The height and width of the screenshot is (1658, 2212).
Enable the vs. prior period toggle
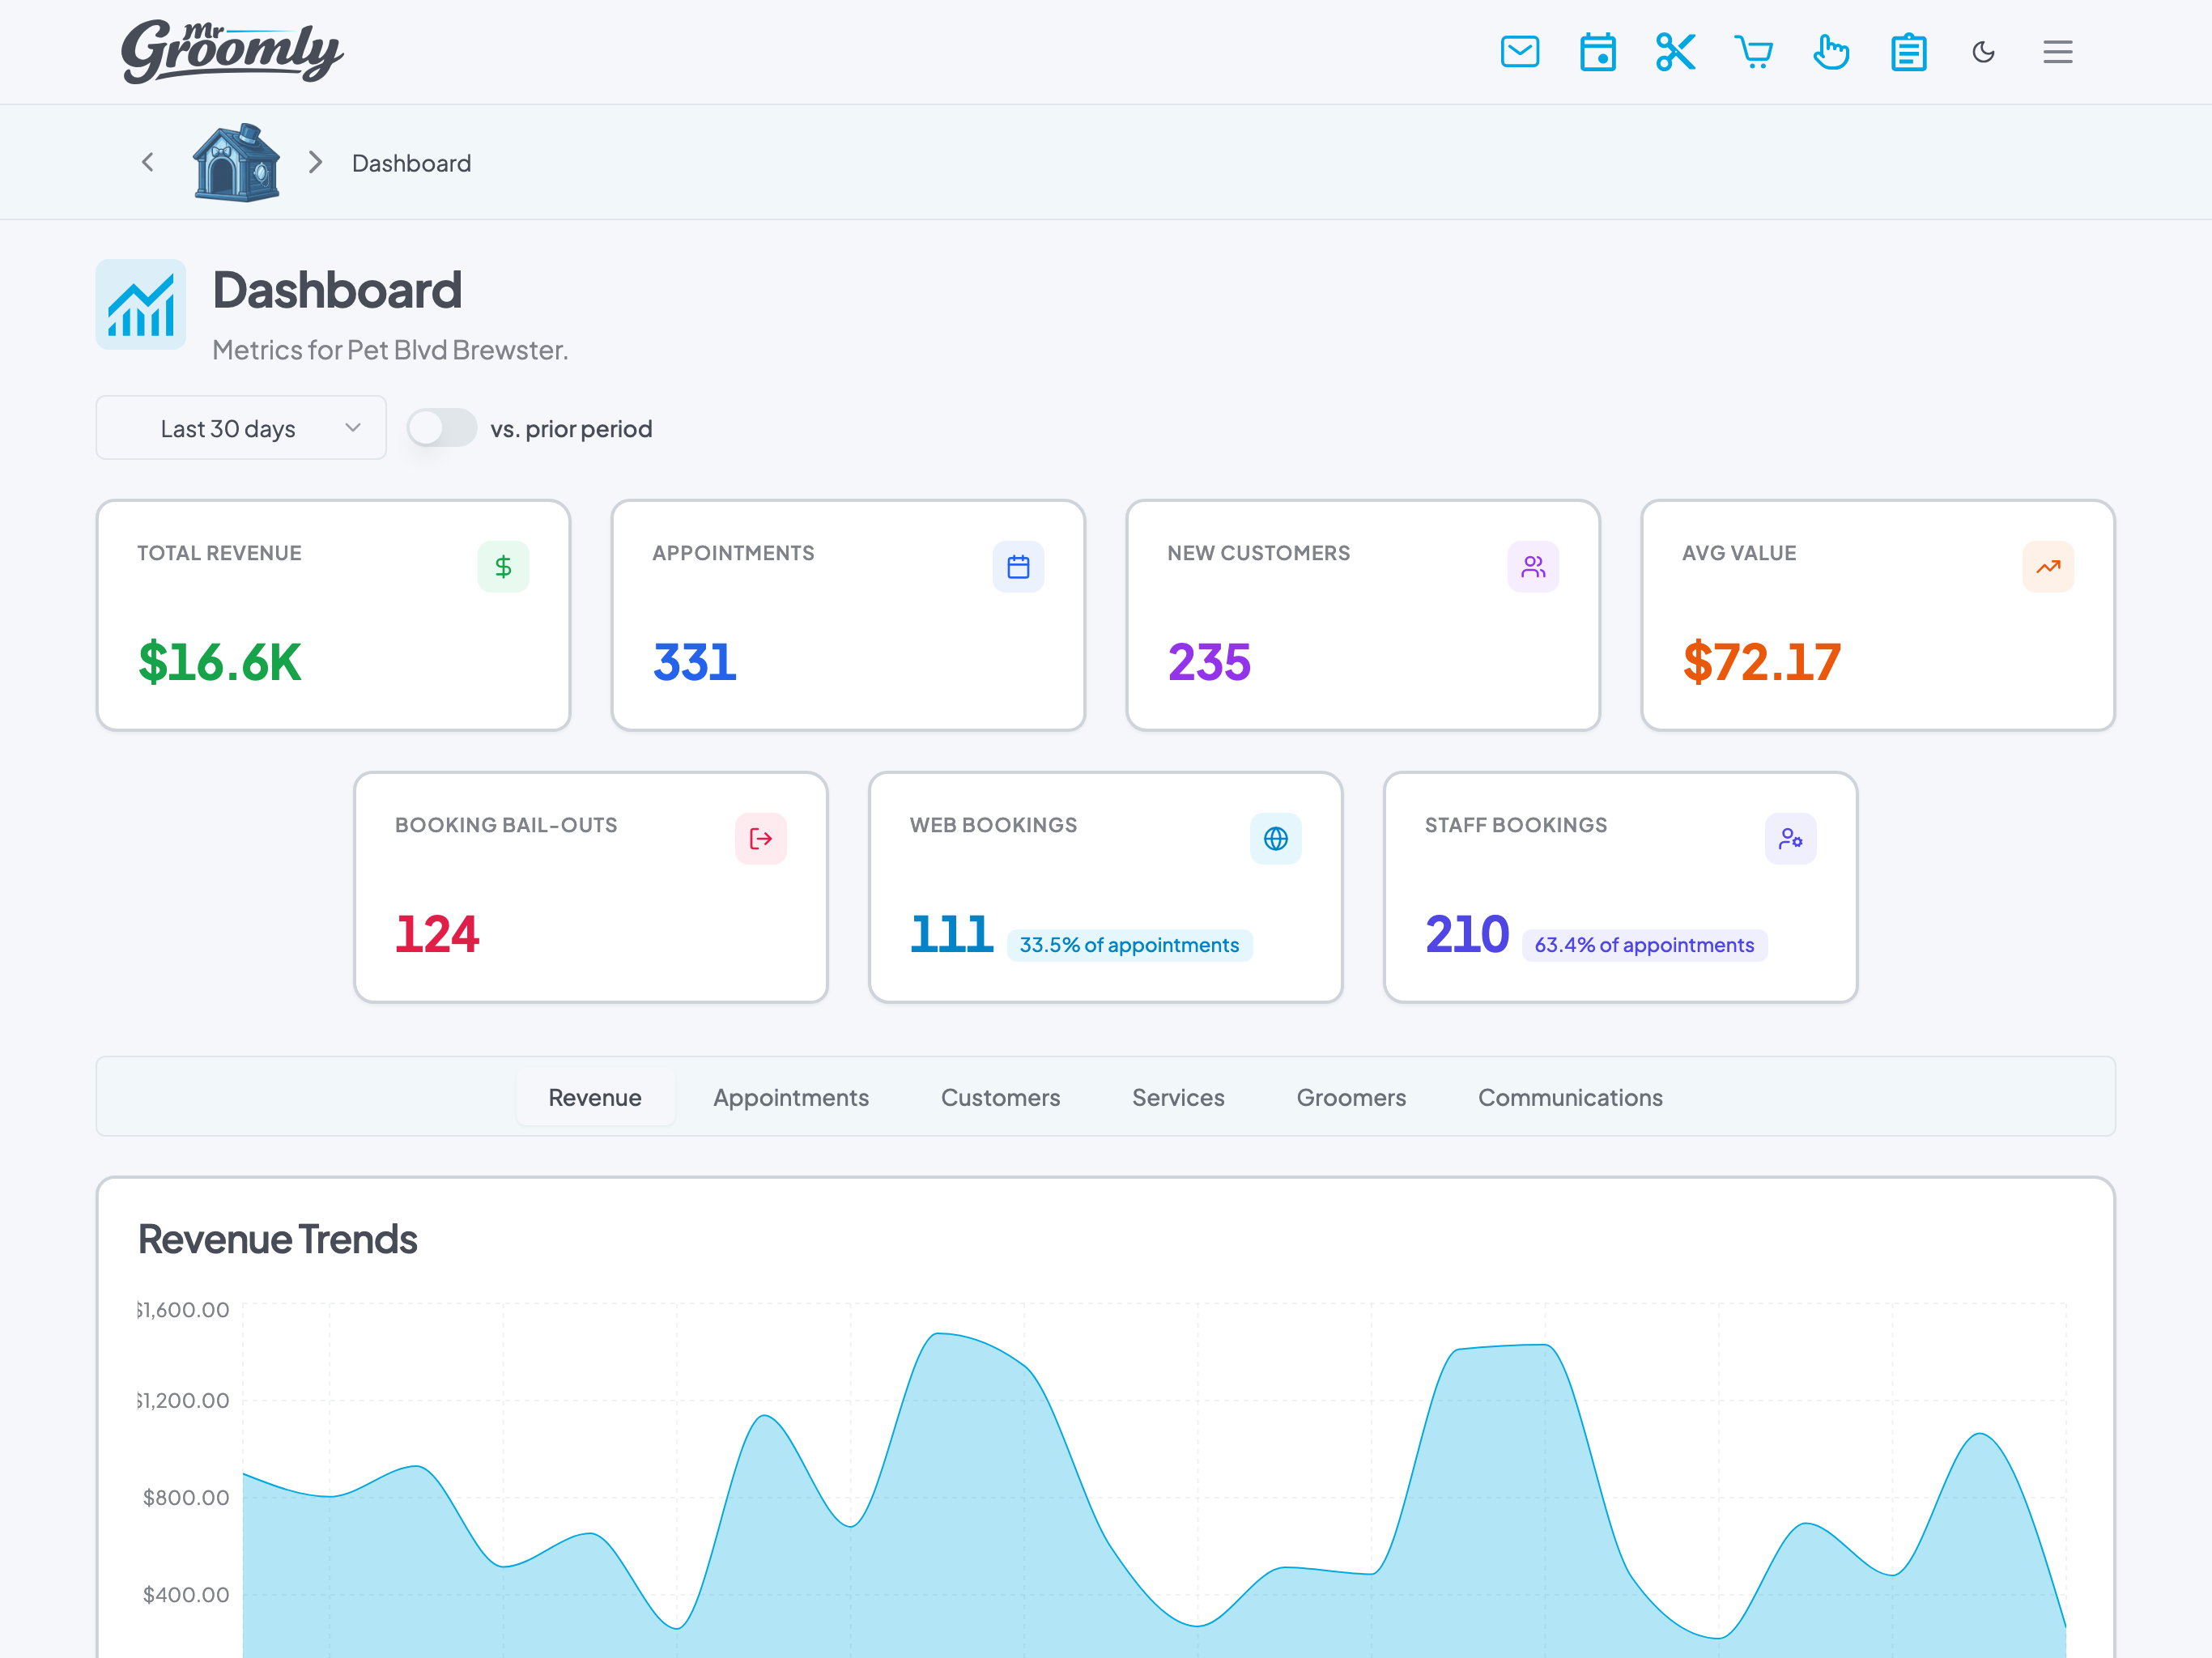[441, 428]
